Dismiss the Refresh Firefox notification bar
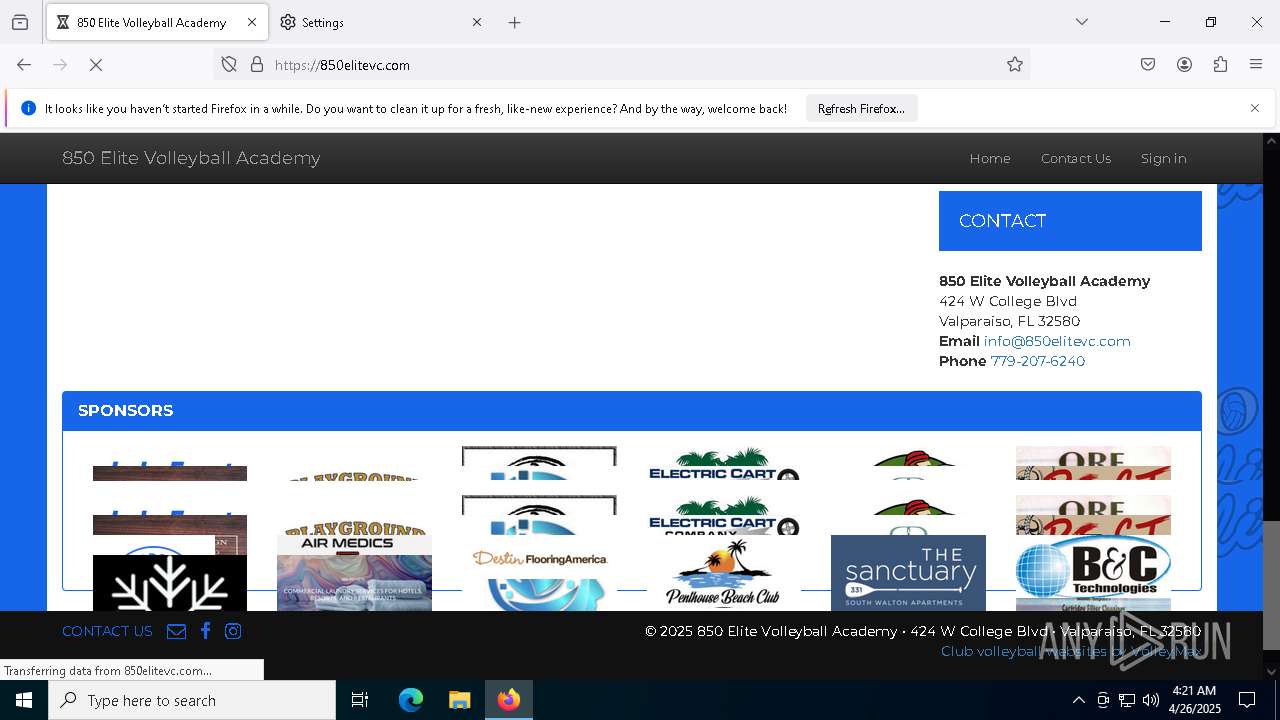 pos(1255,108)
